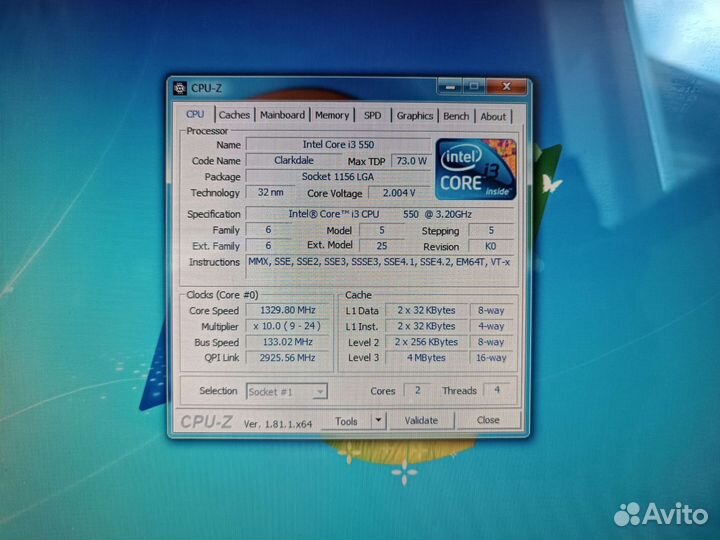Image resolution: width=720 pixels, height=540 pixels.
Task: Click the Level 3 associativity '16-way'
Action: click(491, 357)
